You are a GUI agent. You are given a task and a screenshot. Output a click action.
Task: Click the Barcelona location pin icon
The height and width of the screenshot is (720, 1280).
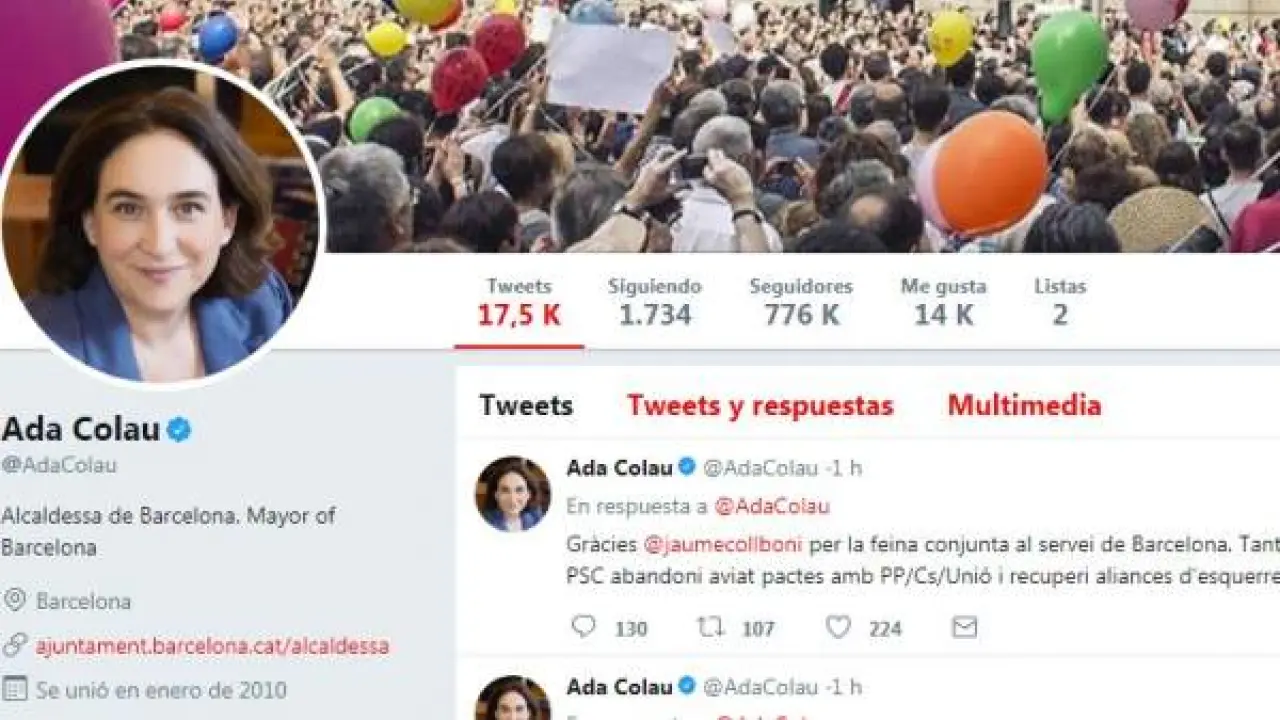pyautogui.click(x=14, y=601)
